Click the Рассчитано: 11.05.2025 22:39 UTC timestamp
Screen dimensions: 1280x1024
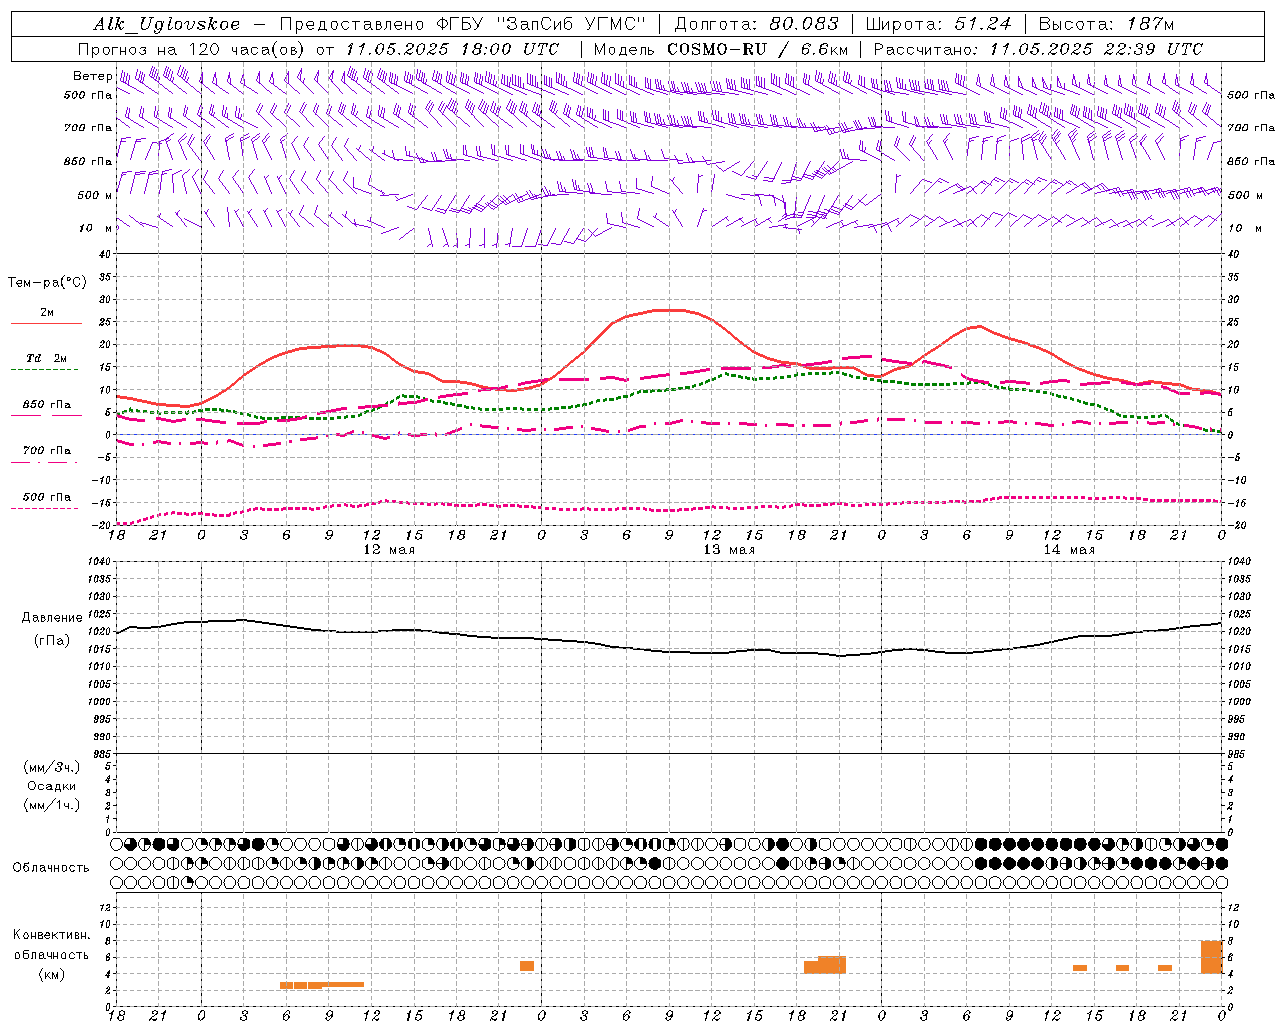tap(1038, 49)
